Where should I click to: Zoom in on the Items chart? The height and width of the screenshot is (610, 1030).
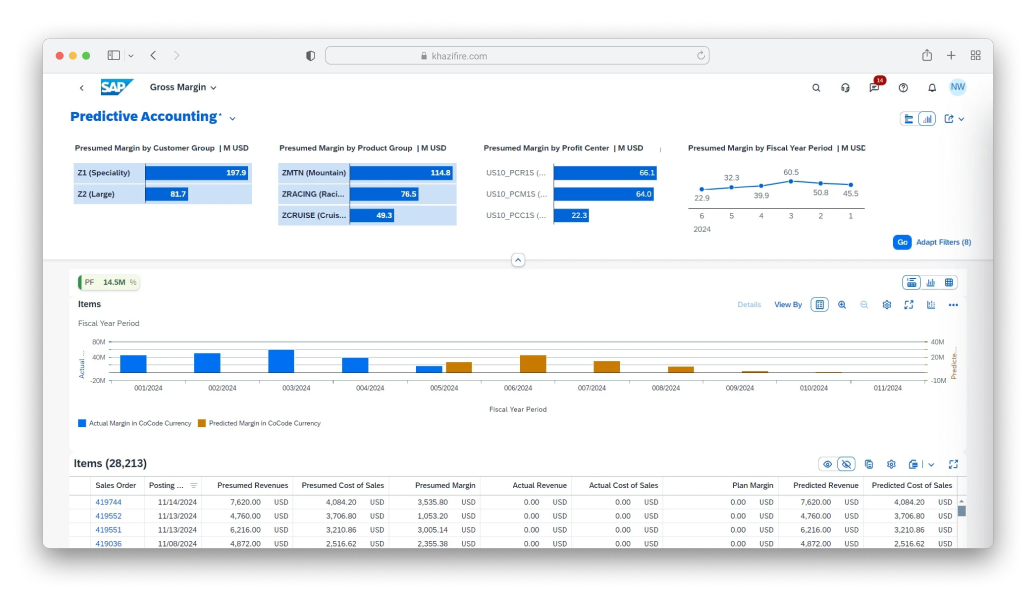click(842, 304)
